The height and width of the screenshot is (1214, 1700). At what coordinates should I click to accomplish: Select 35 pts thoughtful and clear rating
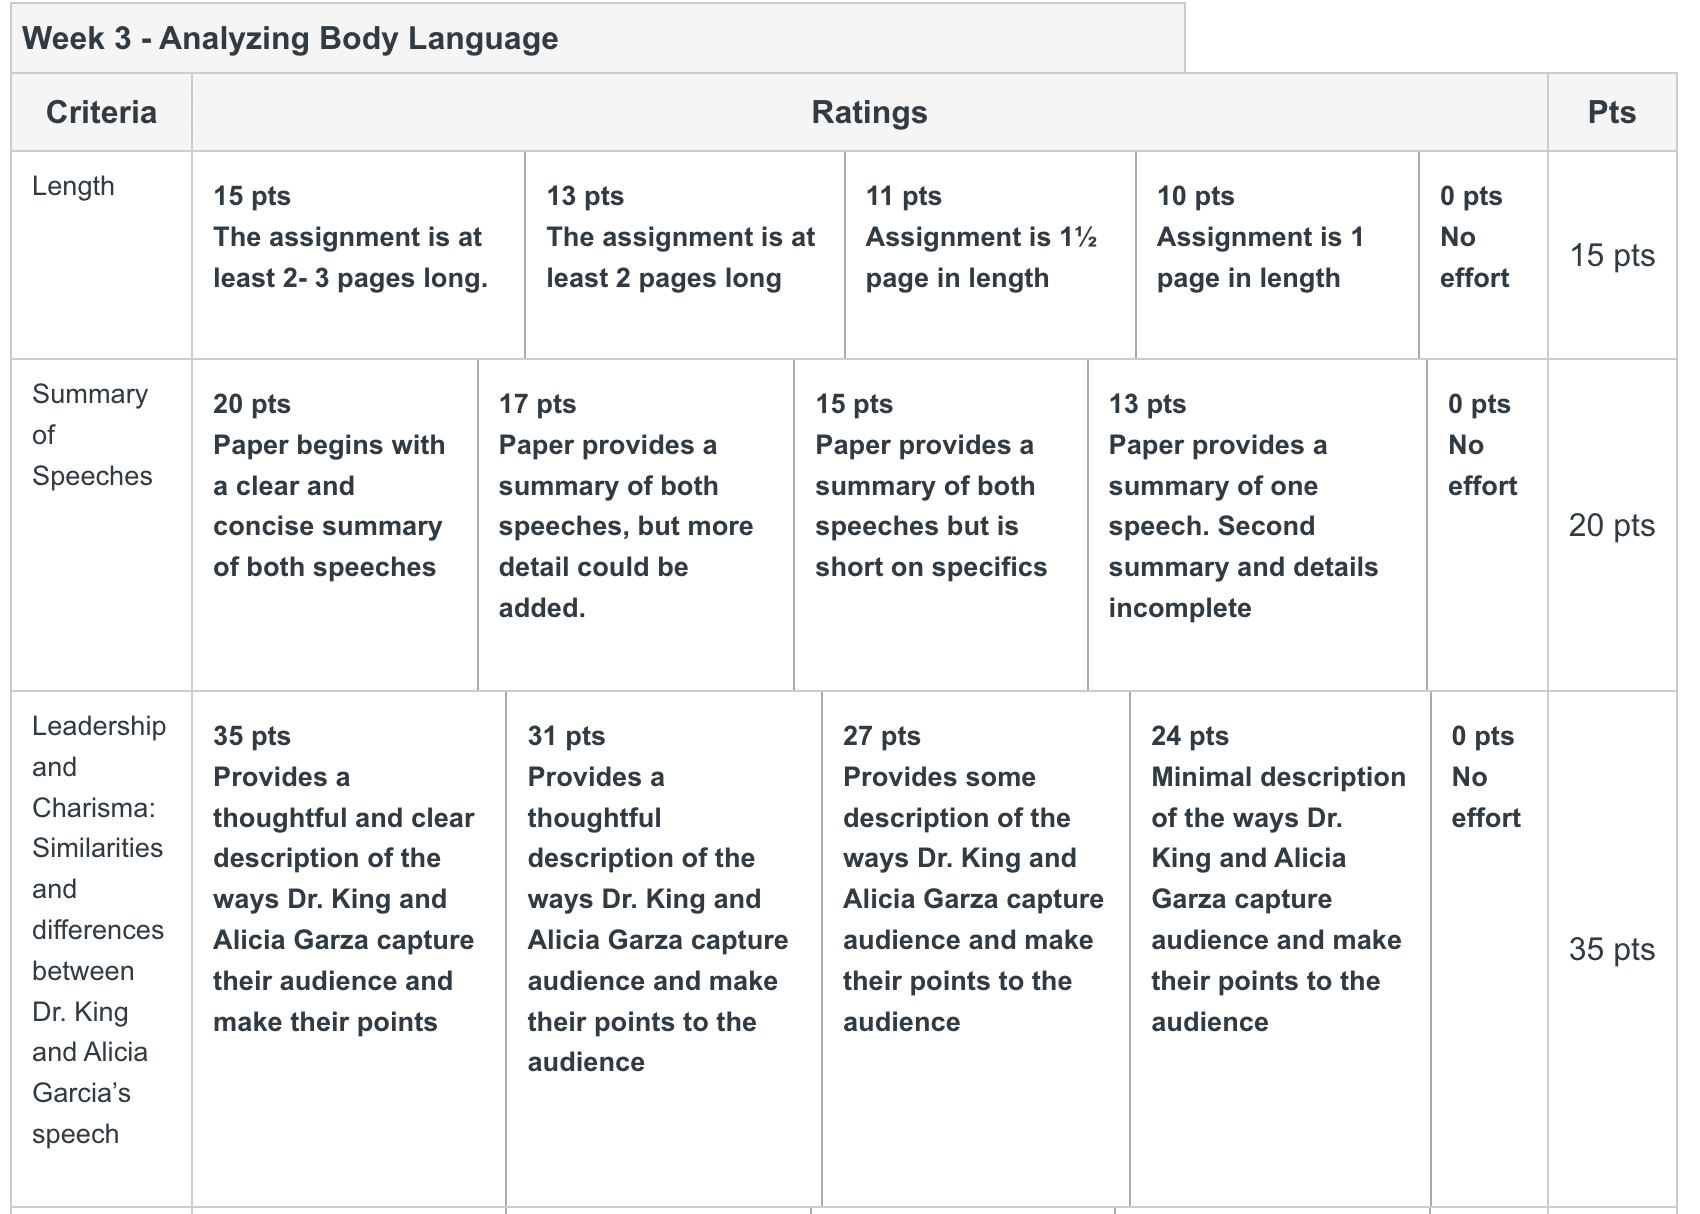pyautogui.click(x=349, y=949)
